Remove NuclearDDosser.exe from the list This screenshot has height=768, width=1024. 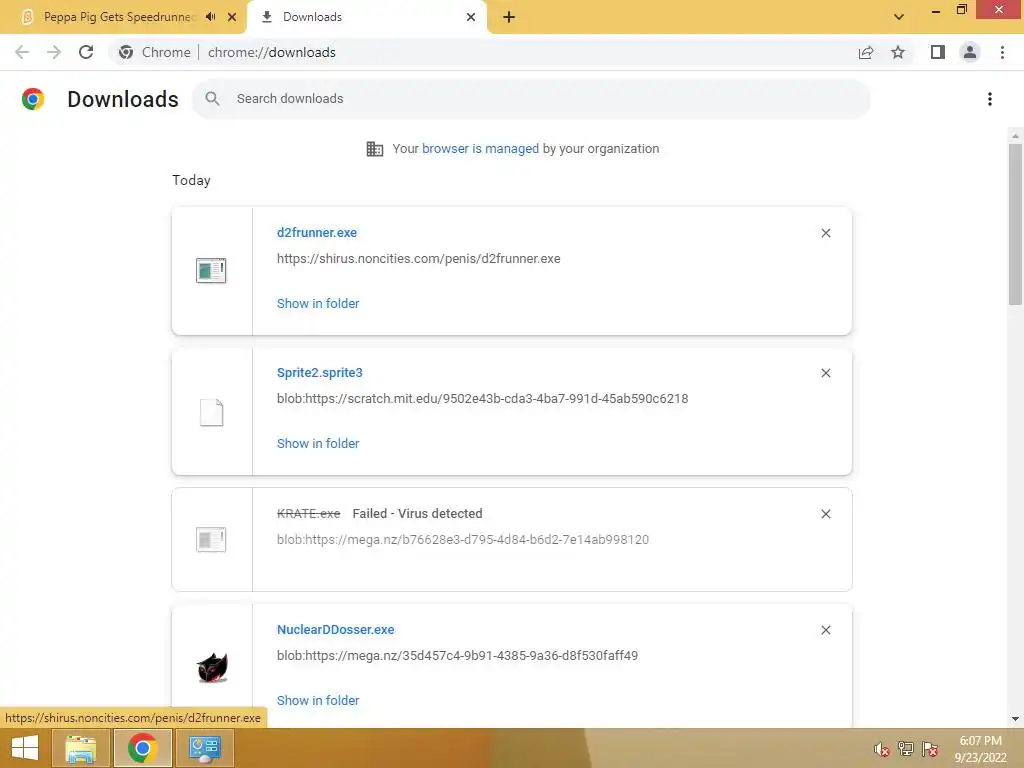click(x=825, y=630)
